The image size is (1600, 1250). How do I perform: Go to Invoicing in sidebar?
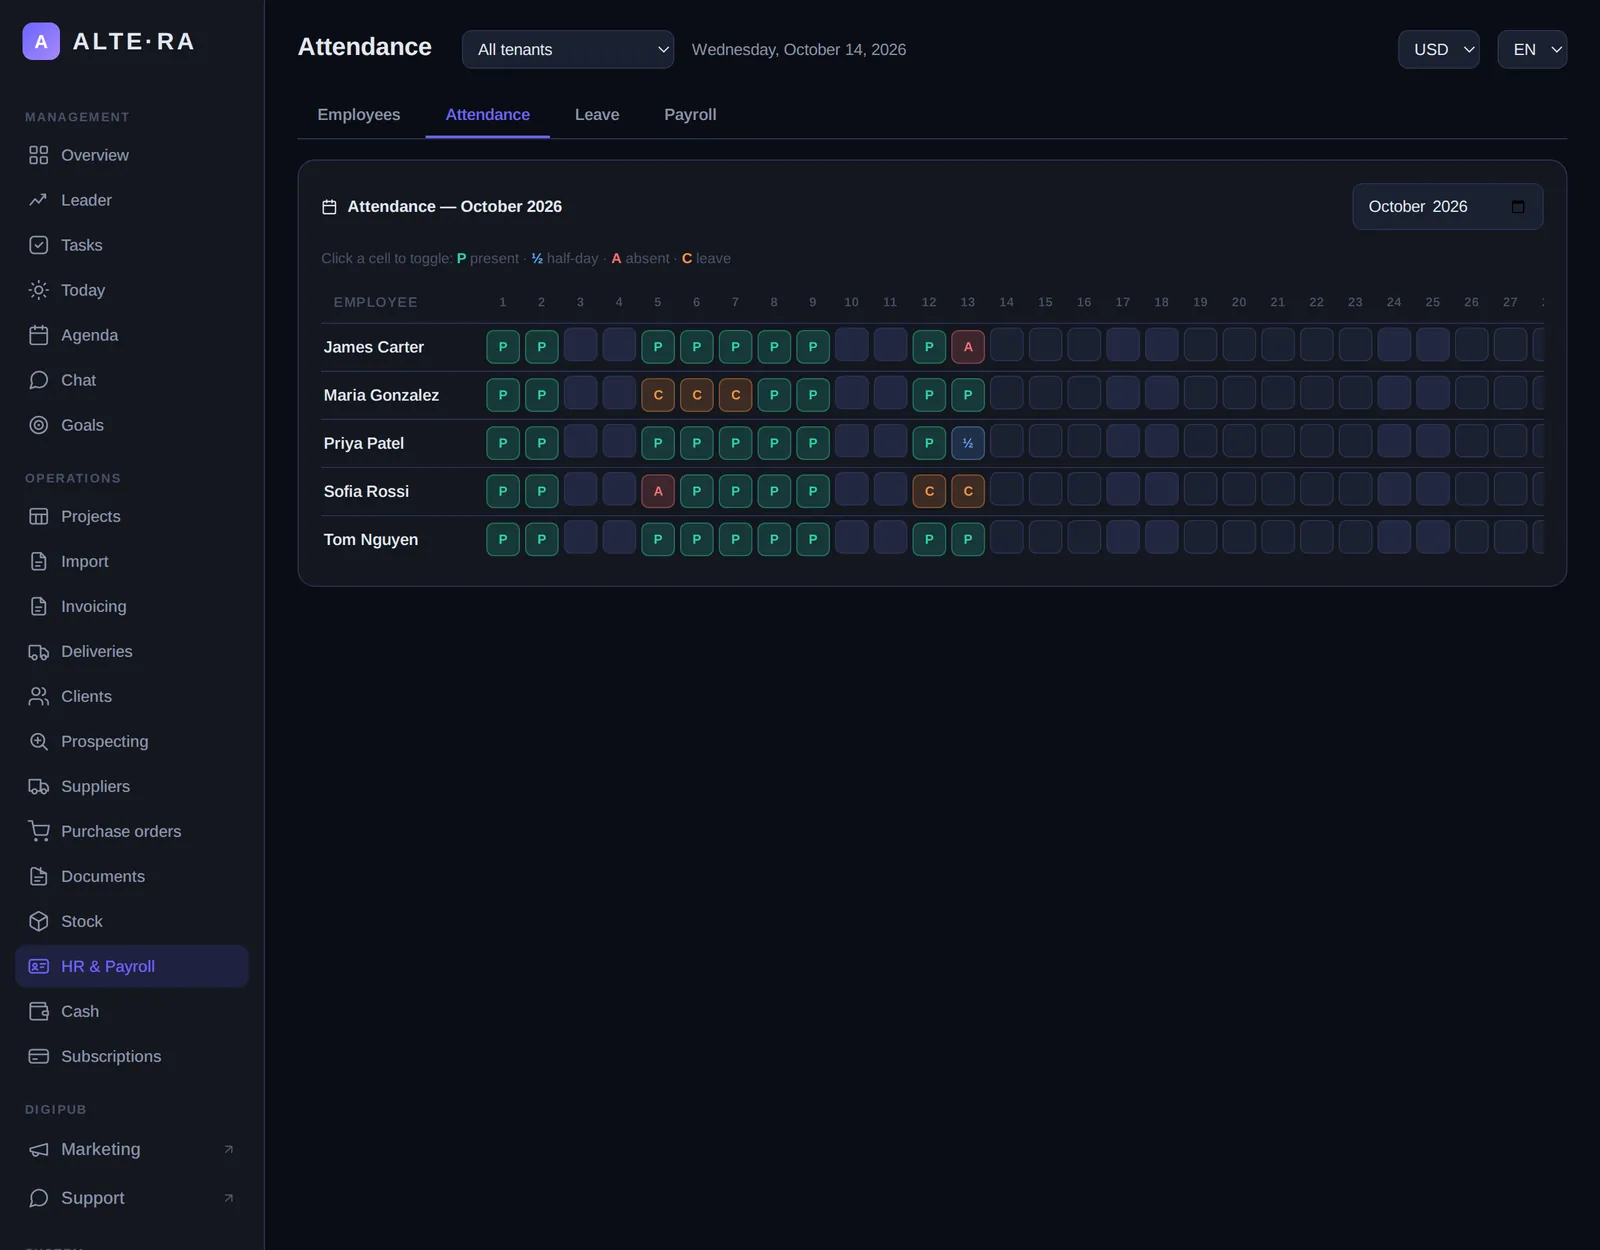(132, 606)
